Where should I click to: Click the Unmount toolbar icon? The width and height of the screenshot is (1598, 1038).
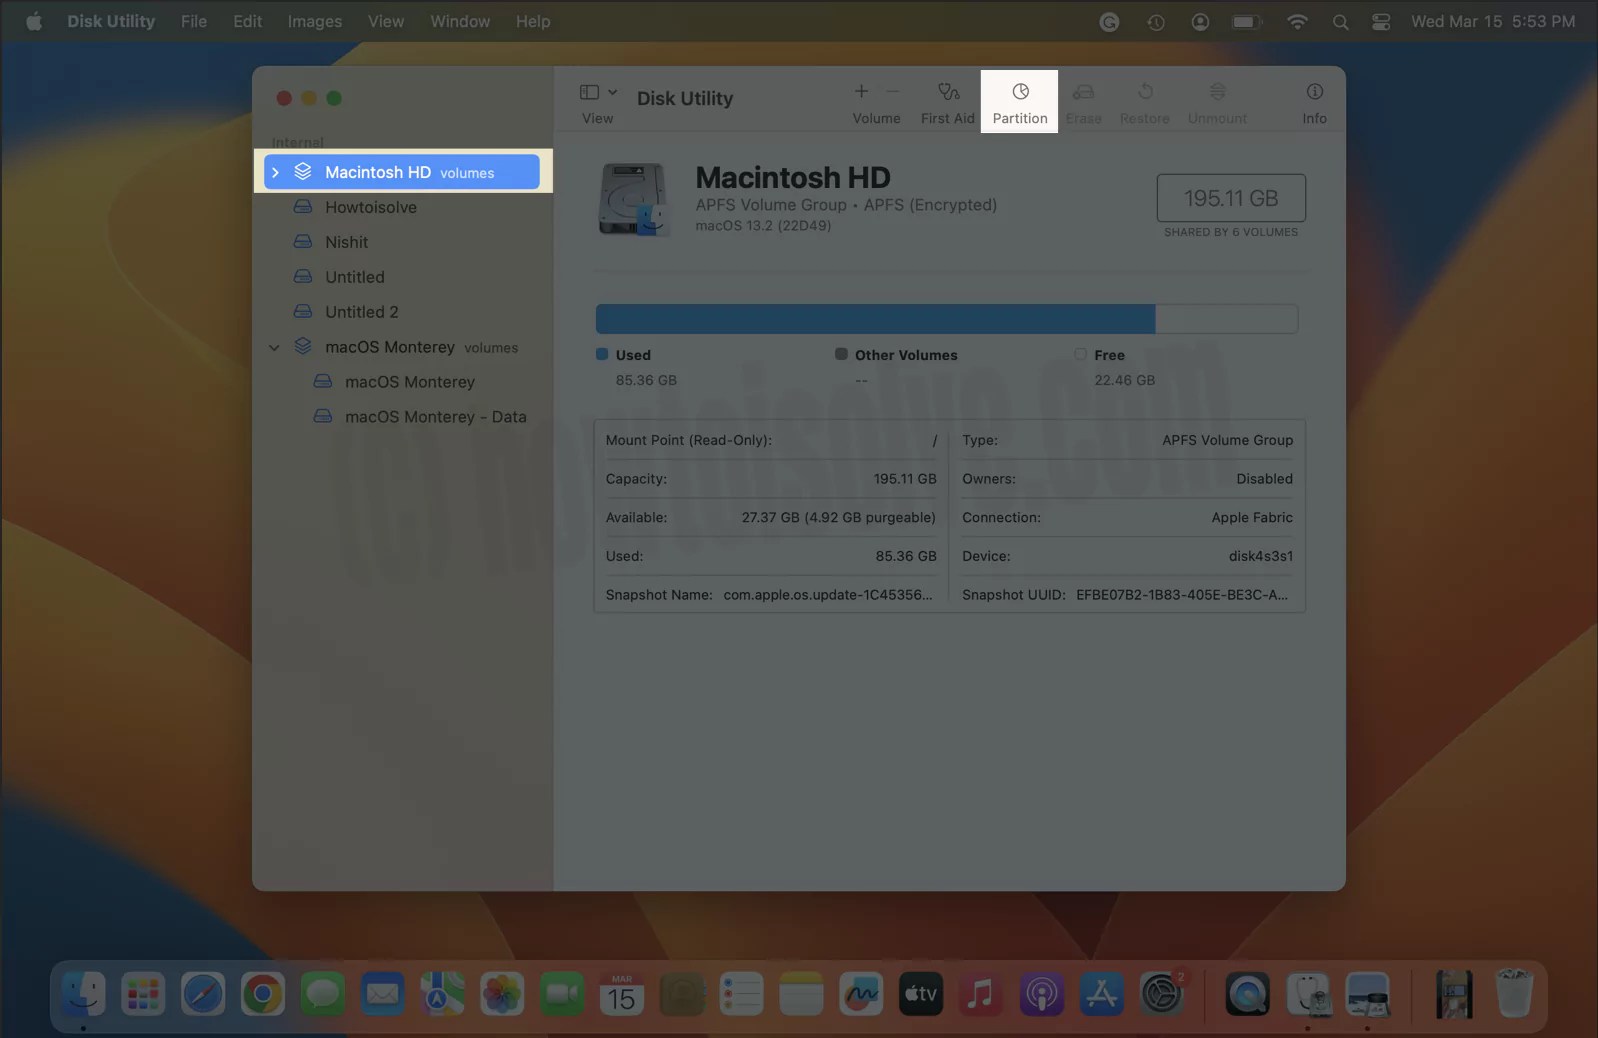point(1217,92)
